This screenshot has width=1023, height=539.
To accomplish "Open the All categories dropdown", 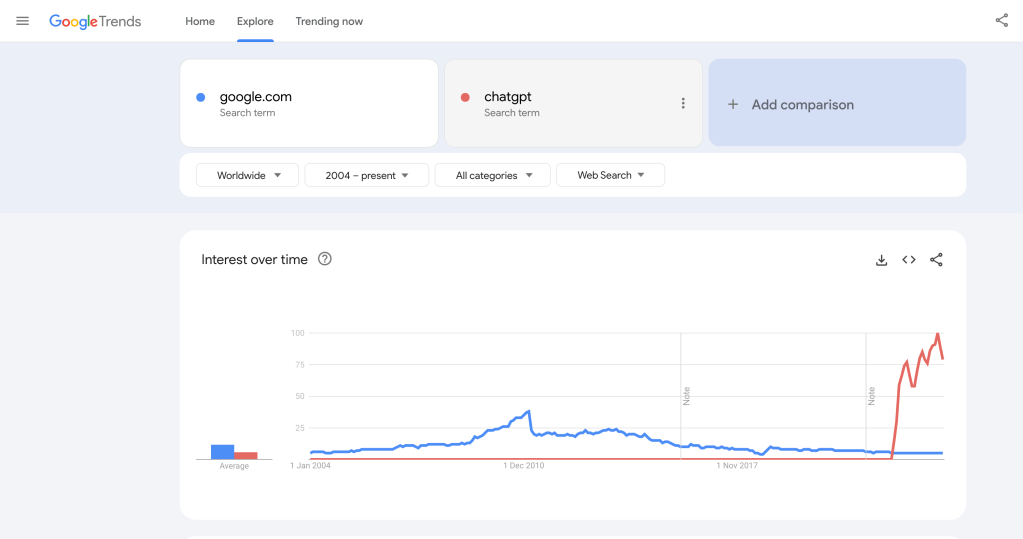I will click(x=493, y=175).
